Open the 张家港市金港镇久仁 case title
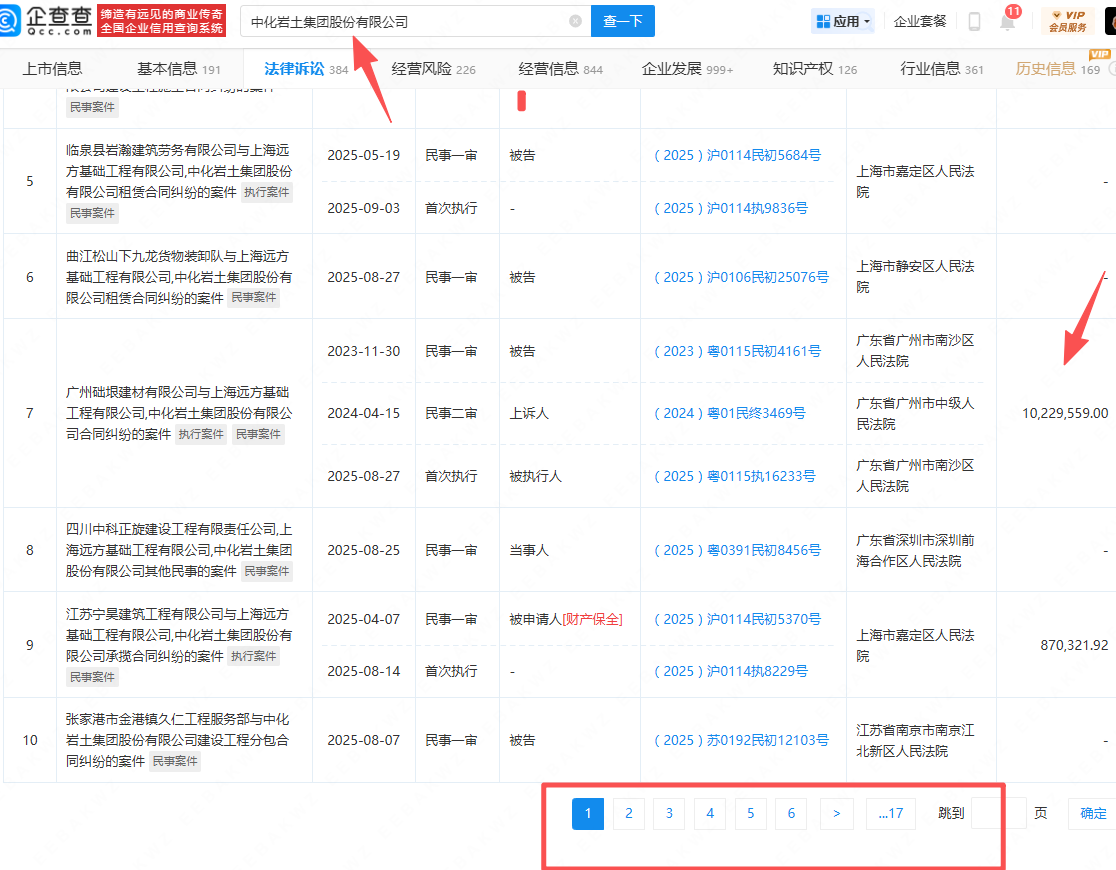This screenshot has height=870, width=1116. click(x=177, y=740)
